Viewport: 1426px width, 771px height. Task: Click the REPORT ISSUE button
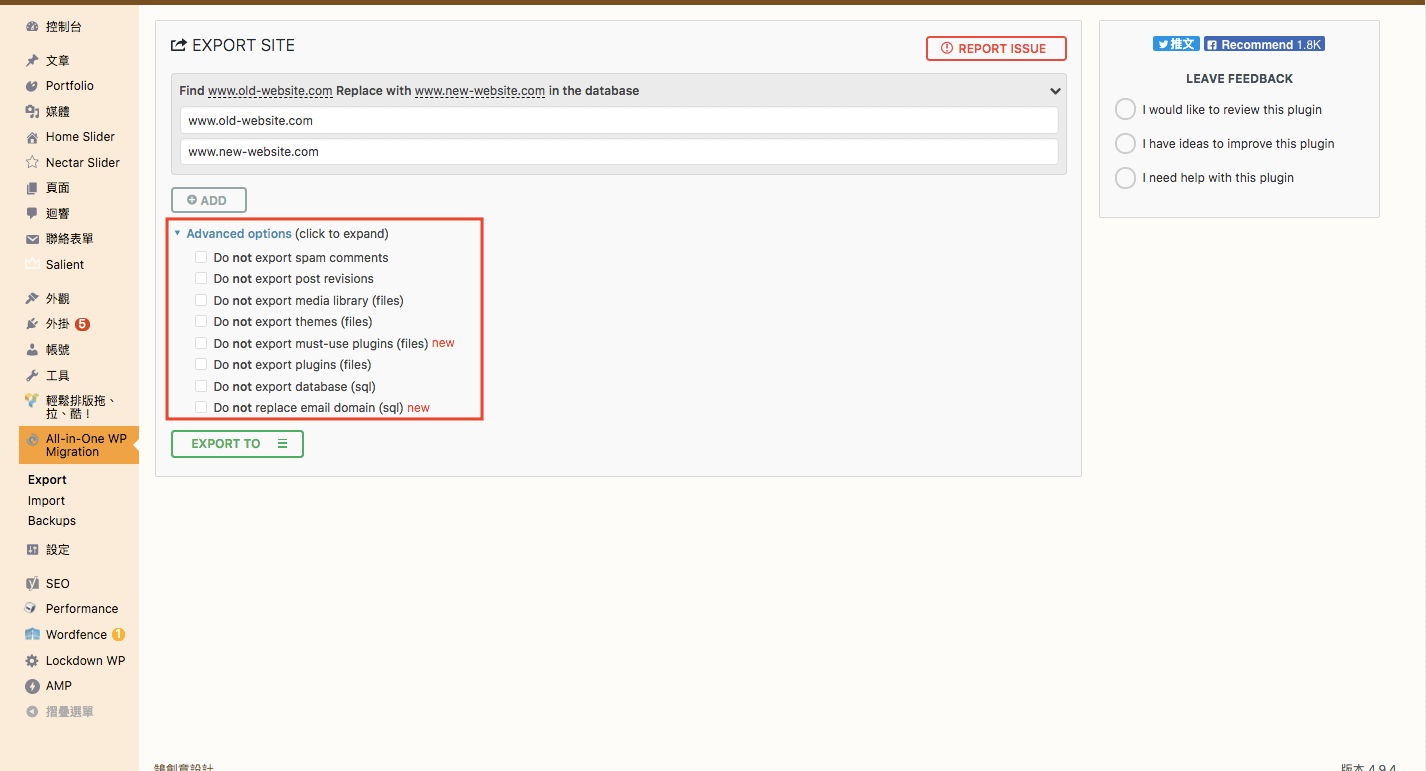pyautogui.click(x=996, y=48)
